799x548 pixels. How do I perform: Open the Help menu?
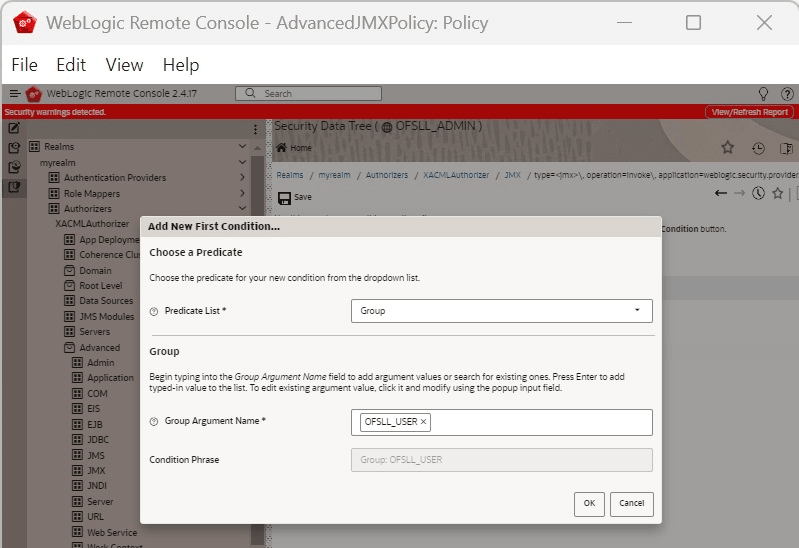(181, 65)
